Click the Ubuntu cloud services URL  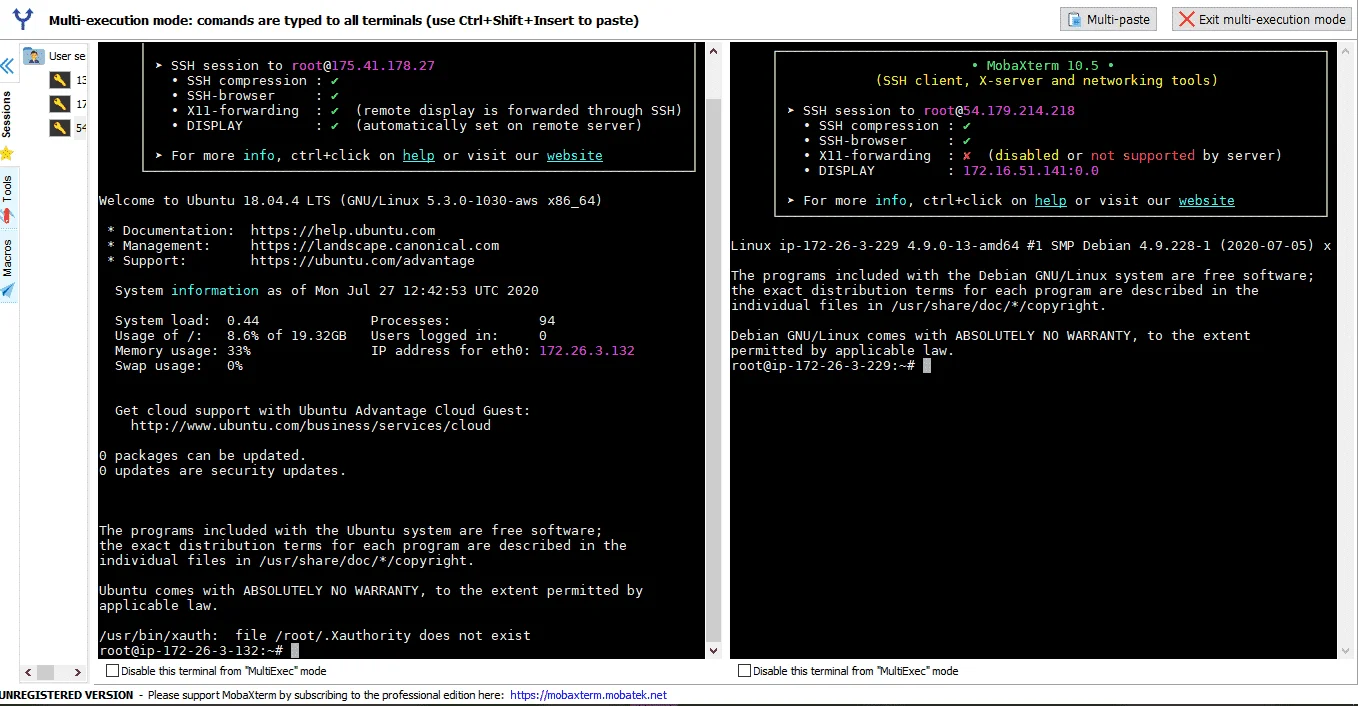311,426
